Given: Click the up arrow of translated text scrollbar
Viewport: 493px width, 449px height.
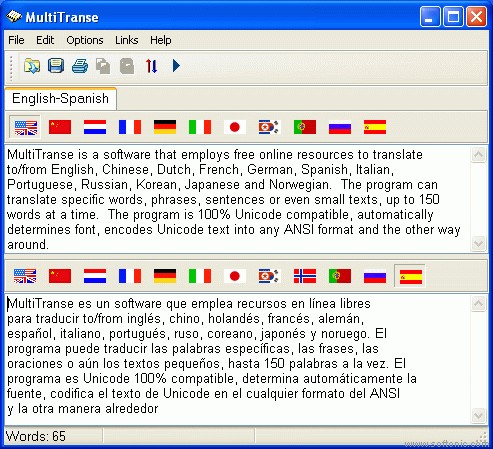Looking at the screenshot, I should pyautogui.click(x=478, y=303).
